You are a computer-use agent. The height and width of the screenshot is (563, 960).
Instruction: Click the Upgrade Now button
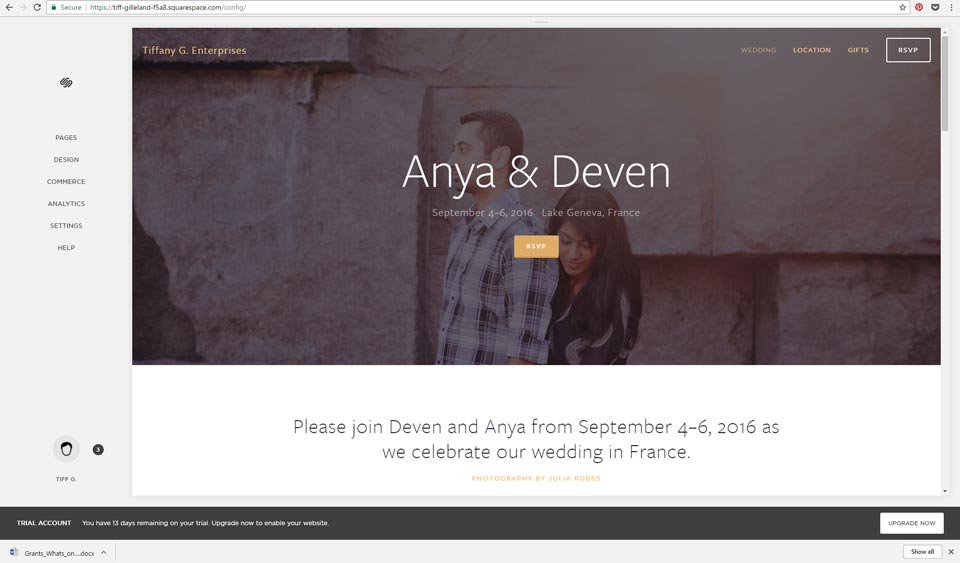tap(912, 523)
